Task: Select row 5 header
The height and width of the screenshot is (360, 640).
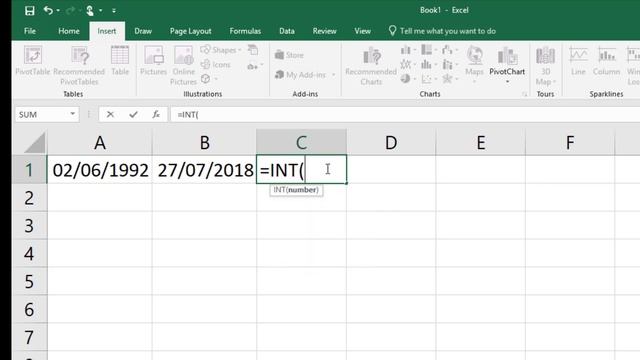Action: [29, 282]
